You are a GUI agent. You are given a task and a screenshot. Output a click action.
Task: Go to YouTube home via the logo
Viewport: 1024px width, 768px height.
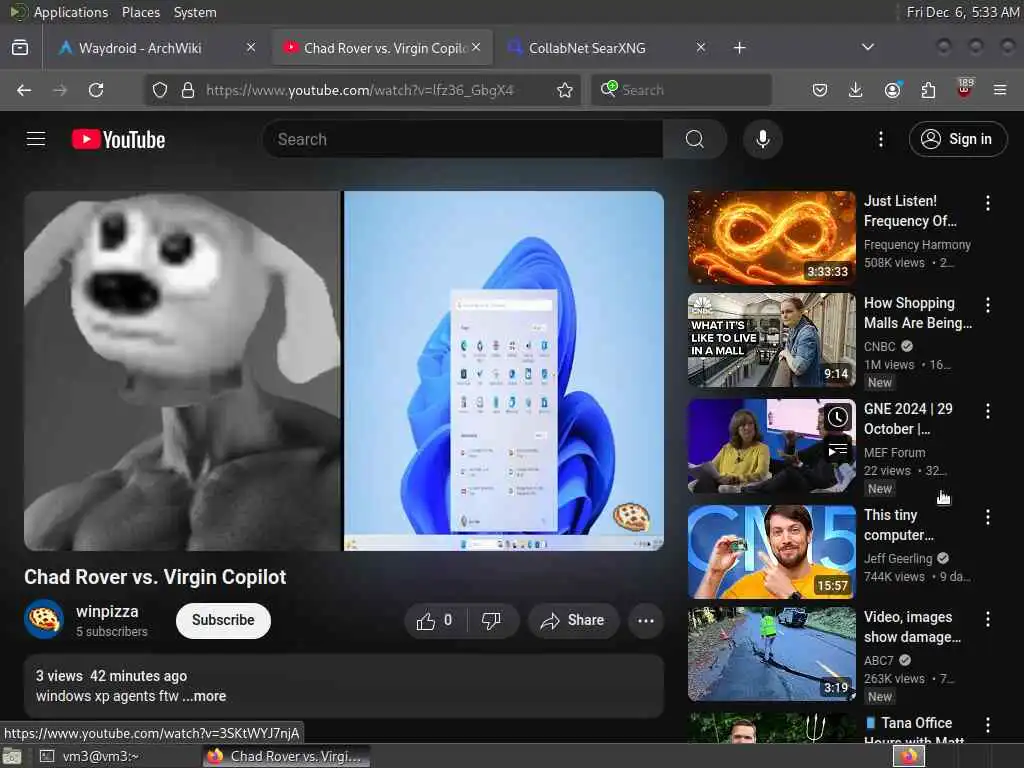[x=118, y=139]
